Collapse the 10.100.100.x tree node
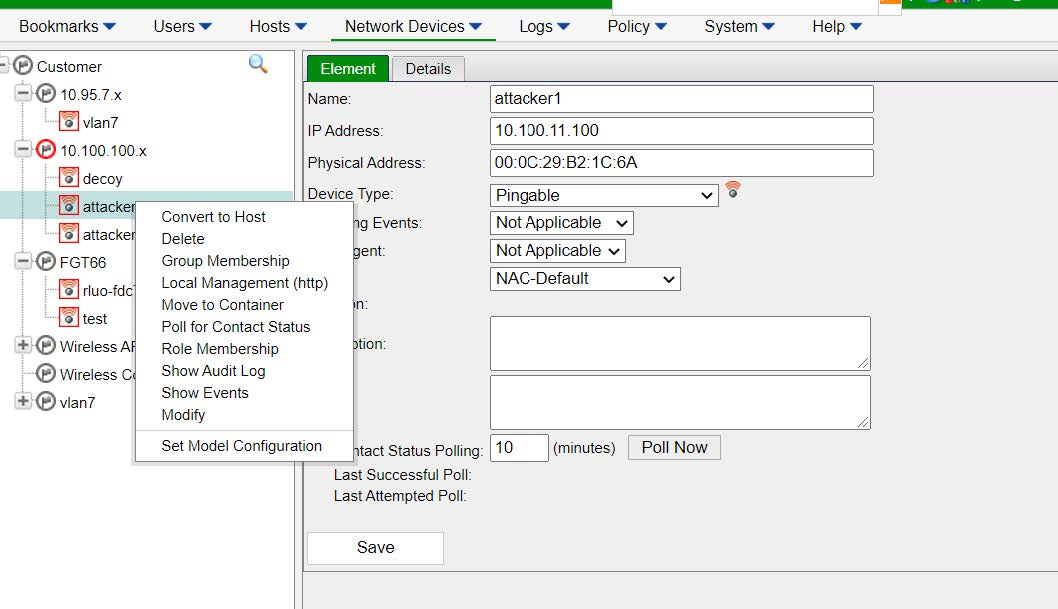The height and width of the screenshot is (609, 1058). point(23,150)
